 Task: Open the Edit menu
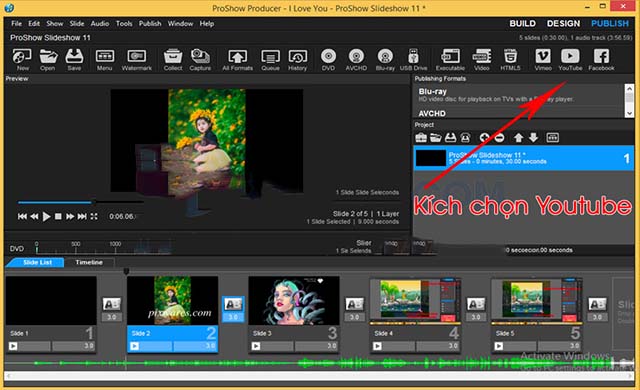coord(34,24)
